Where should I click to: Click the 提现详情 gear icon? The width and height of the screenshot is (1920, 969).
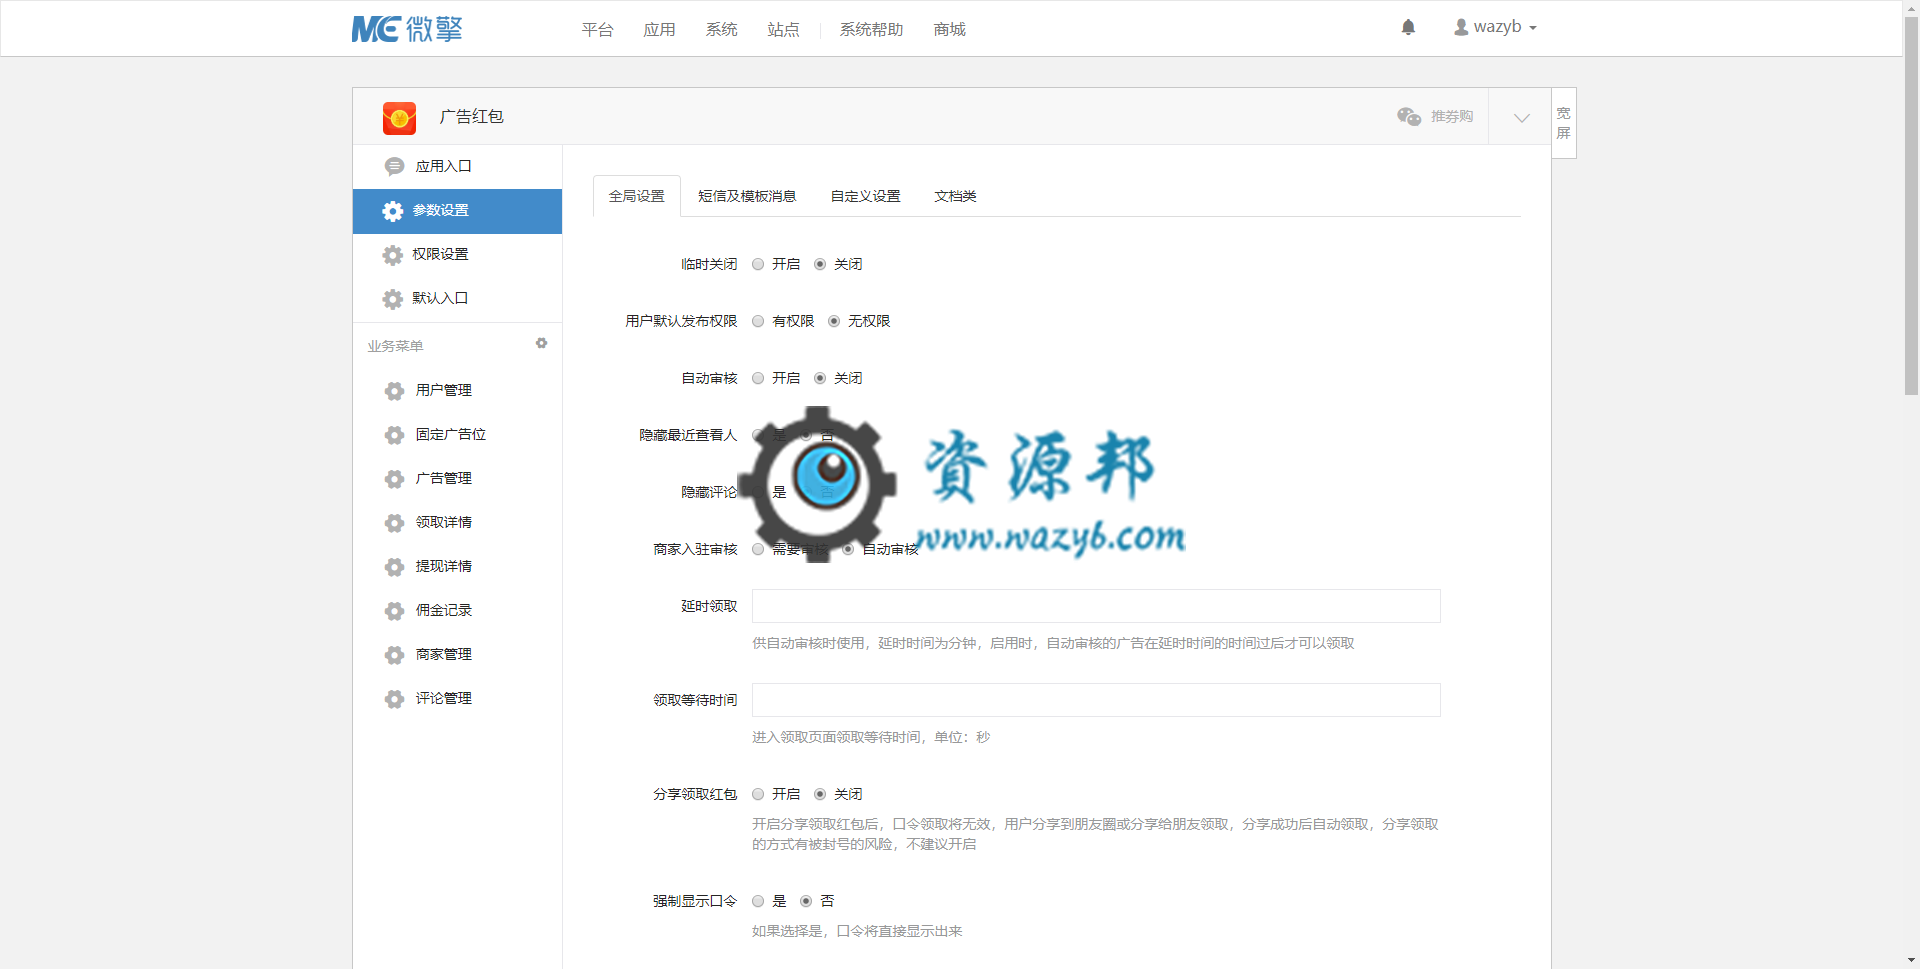pos(394,567)
